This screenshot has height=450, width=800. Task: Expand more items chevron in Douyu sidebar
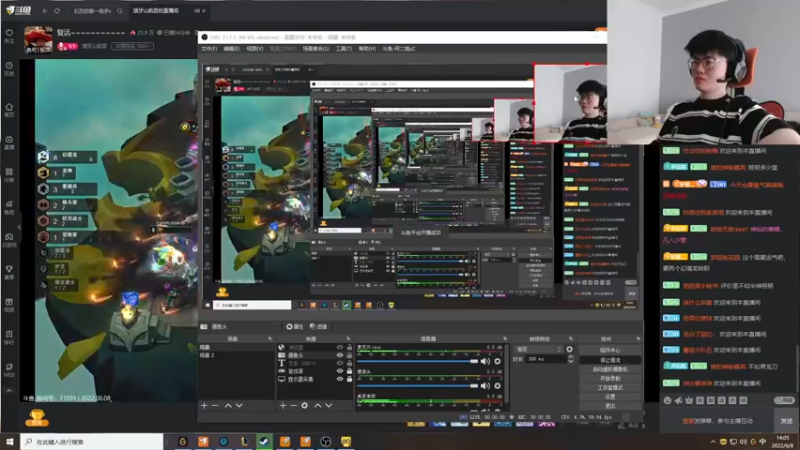point(9,391)
